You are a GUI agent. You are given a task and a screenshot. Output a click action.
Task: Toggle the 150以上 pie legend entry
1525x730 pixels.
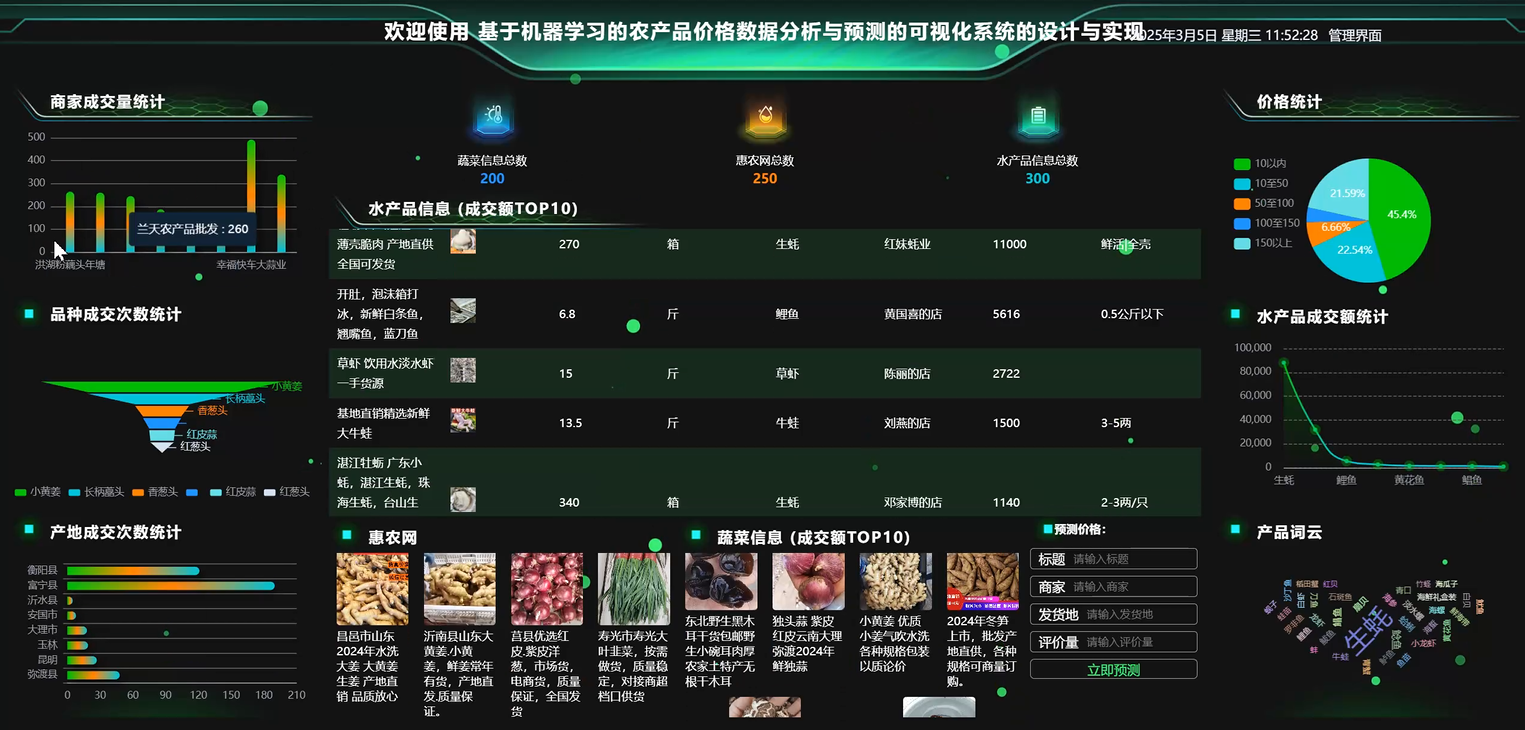coord(1263,244)
